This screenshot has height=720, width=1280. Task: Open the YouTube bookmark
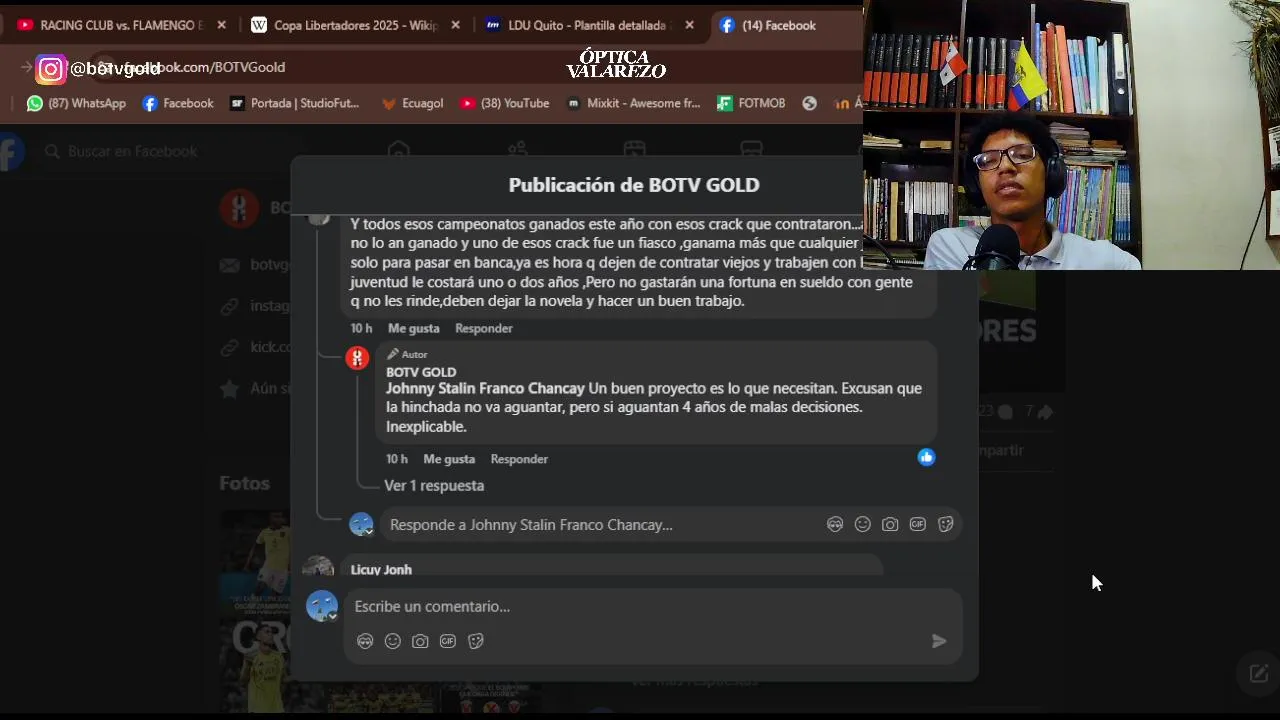pyautogui.click(x=504, y=103)
